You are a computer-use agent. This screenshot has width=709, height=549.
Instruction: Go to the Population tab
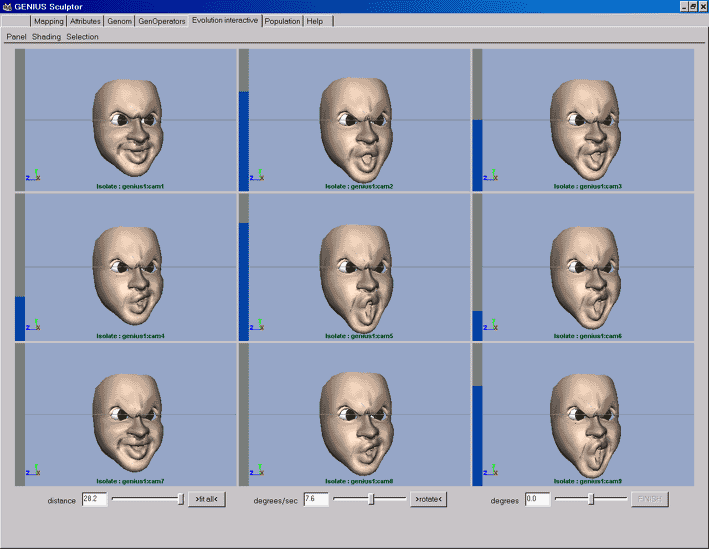coord(283,21)
